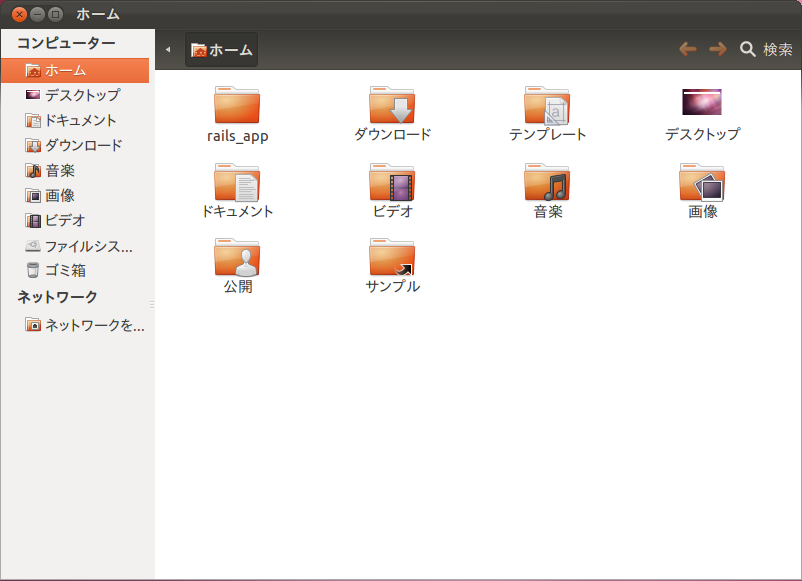Minimize the ホーム window
Image resolution: width=802 pixels, height=581 pixels.
(x=37, y=14)
